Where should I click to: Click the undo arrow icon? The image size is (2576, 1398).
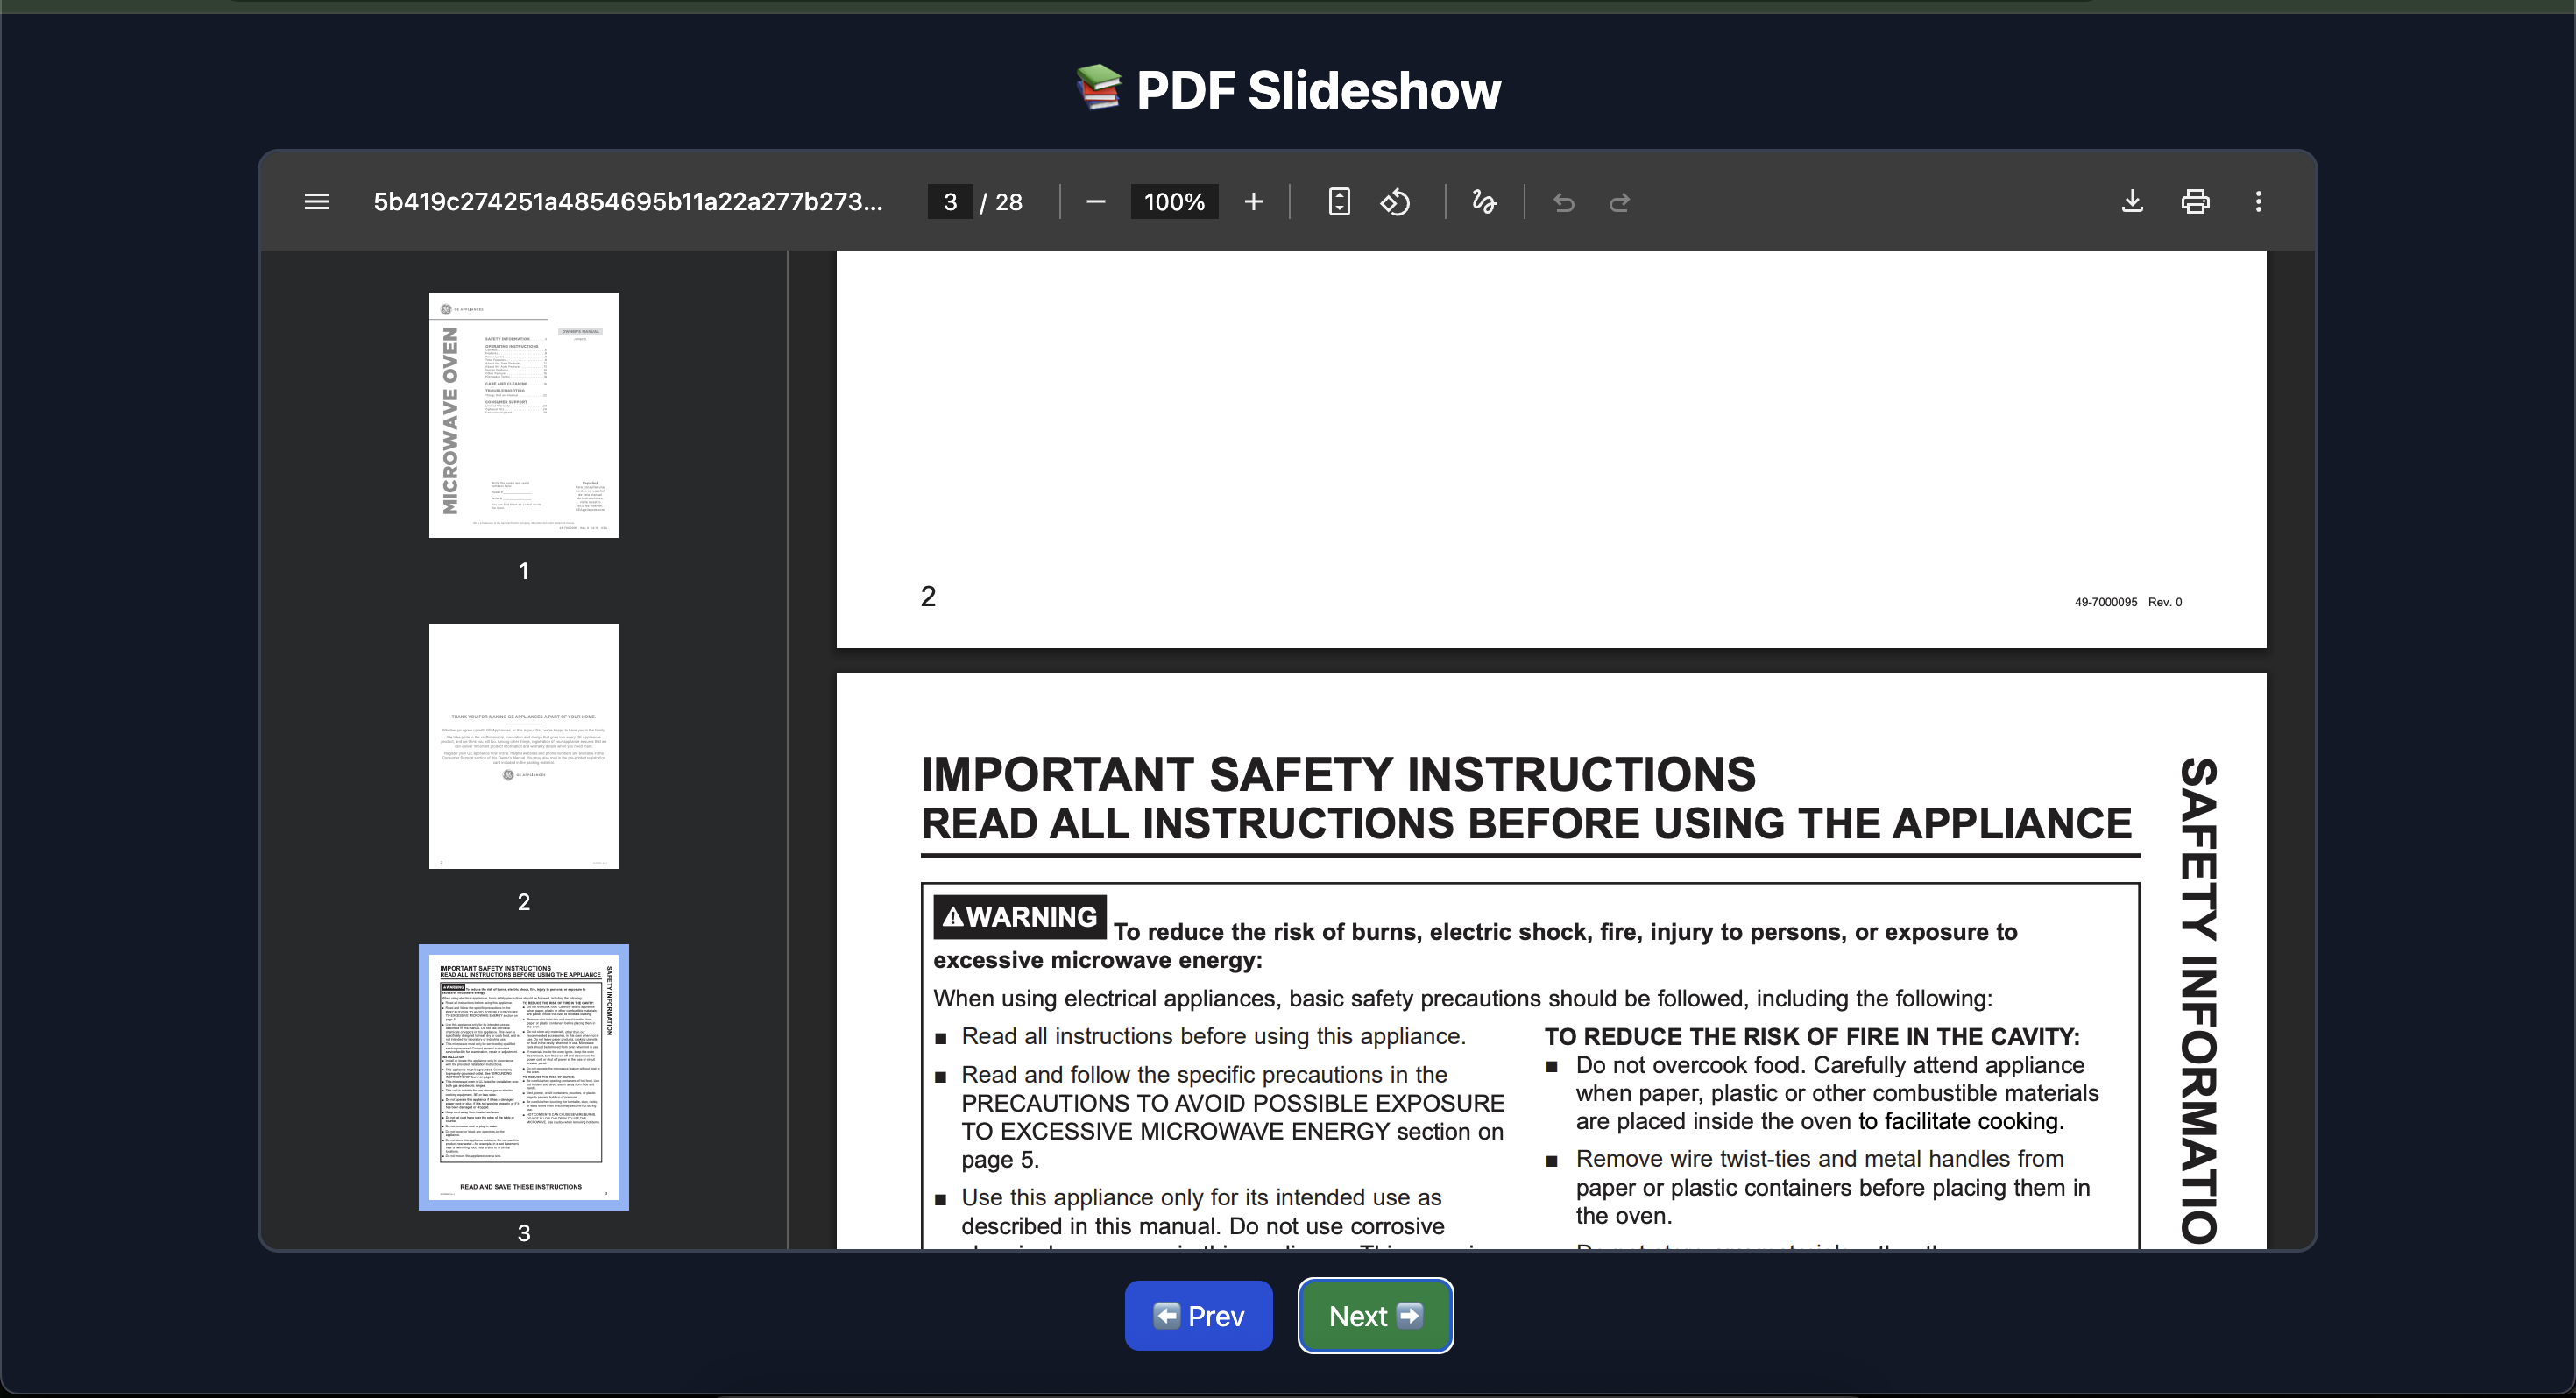click(x=1564, y=203)
